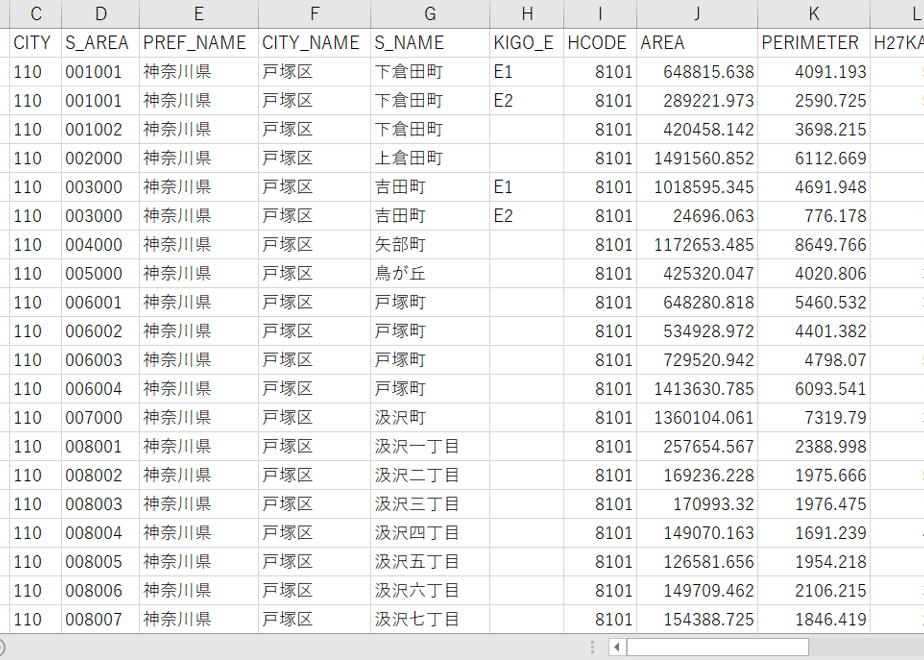Image resolution: width=924 pixels, height=660 pixels.
Task: Click the CITY_NAME header cell
Action: pos(315,43)
